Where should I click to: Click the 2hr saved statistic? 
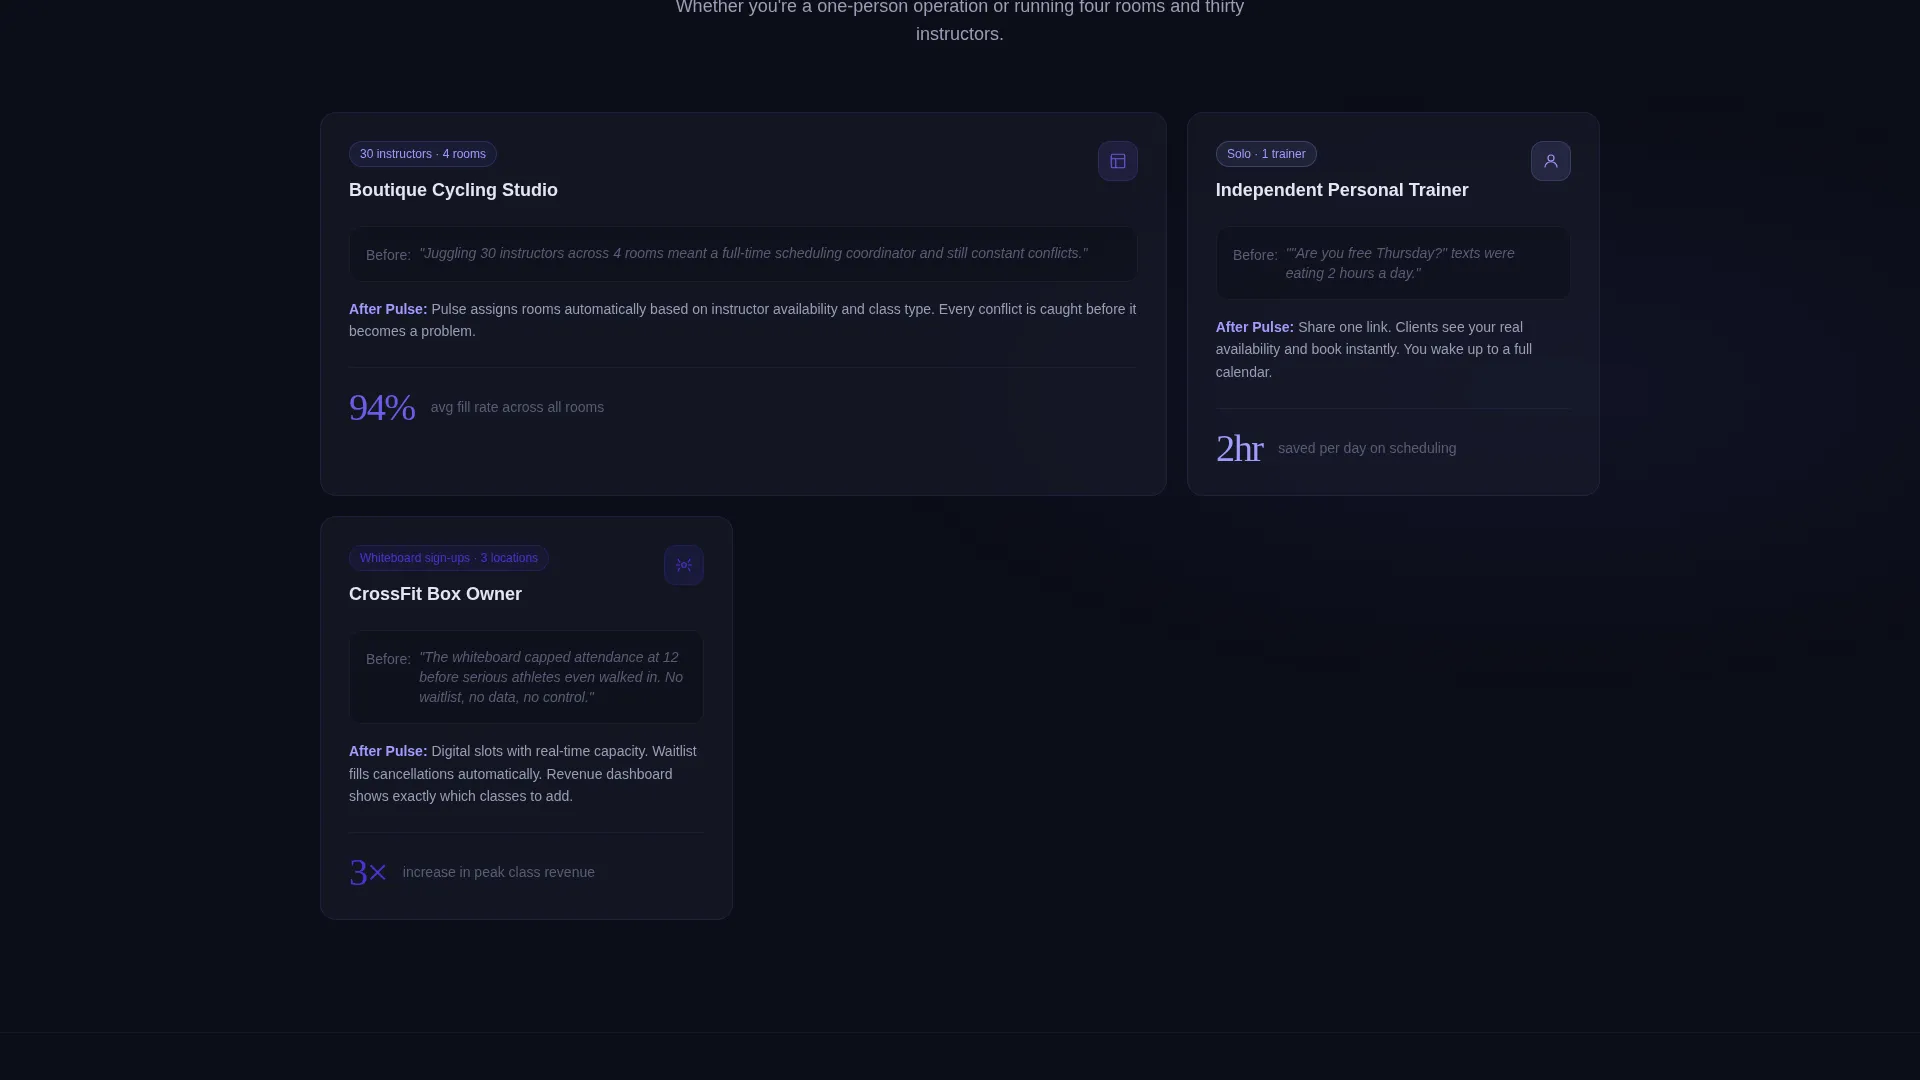tap(1239, 448)
